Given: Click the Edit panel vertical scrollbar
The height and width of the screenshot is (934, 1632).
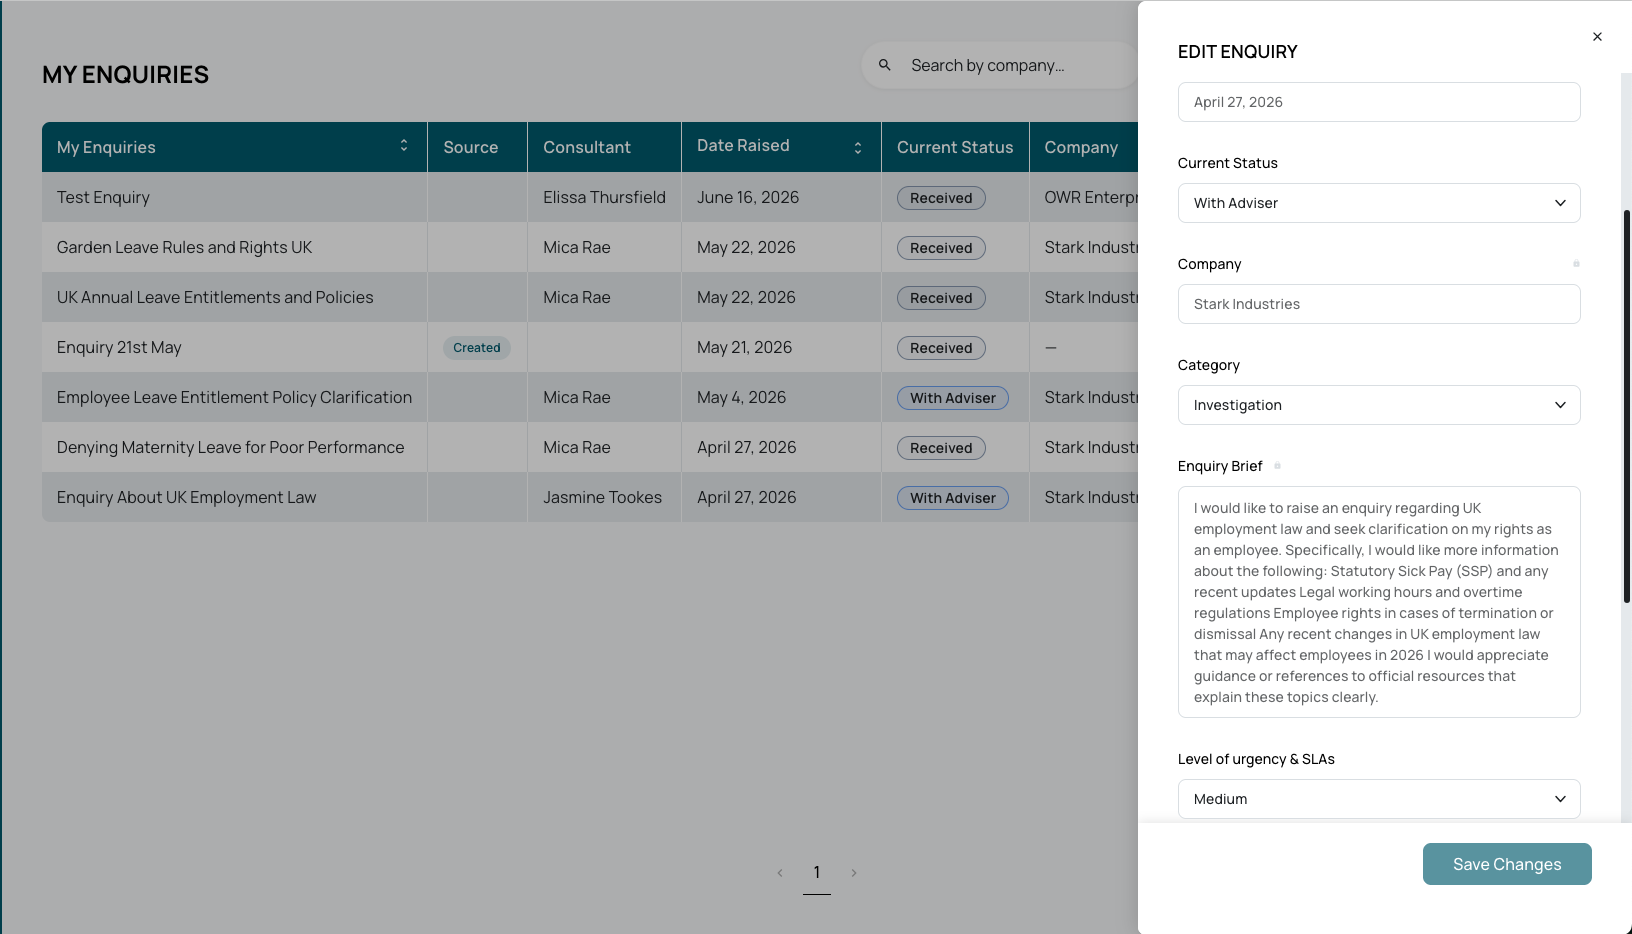Looking at the screenshot, I should (x=1627, y=405).
